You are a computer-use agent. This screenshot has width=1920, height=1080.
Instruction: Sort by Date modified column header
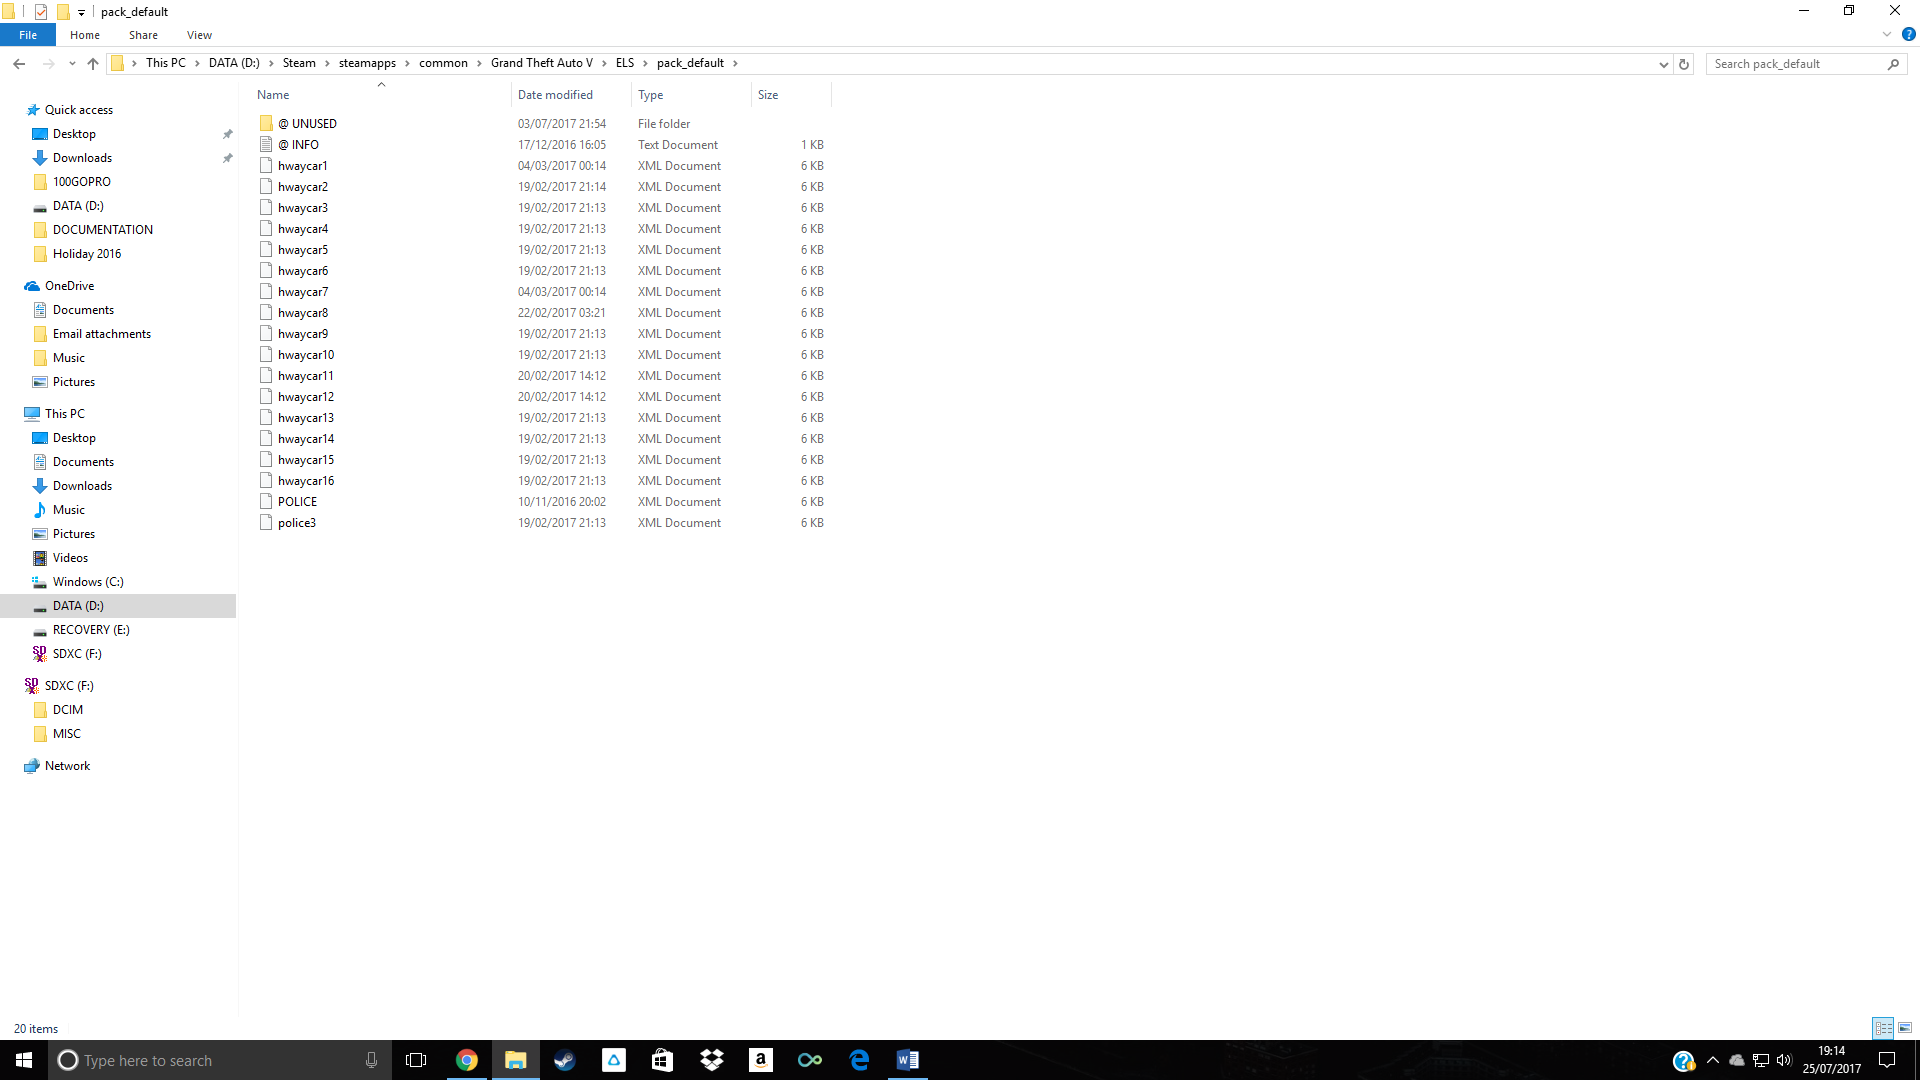pyautogui.click(x=555, y=95)
